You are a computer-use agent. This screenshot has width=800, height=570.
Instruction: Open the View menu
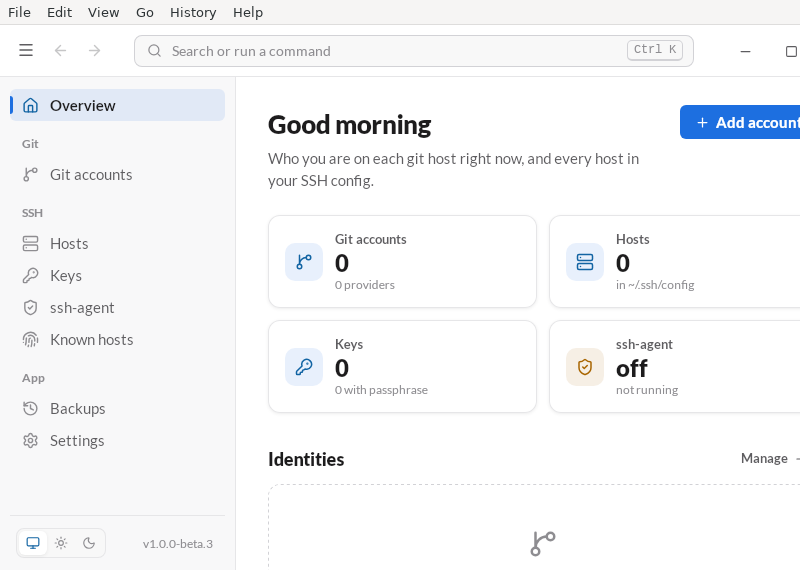104,12
